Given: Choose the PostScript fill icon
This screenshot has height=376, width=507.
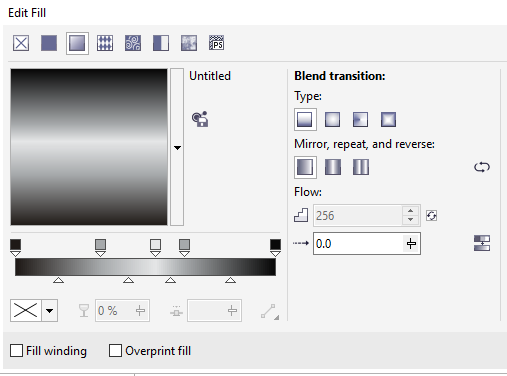Looking at the screenshot, I should point(217,43).
